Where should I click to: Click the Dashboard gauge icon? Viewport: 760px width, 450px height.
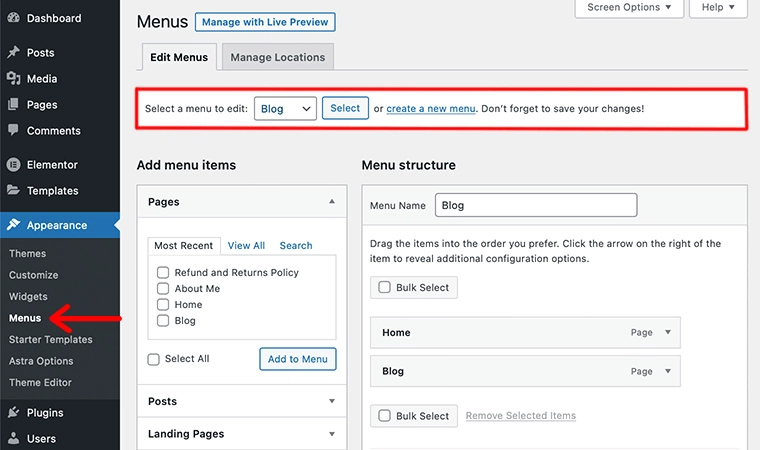tap(14, 18)
